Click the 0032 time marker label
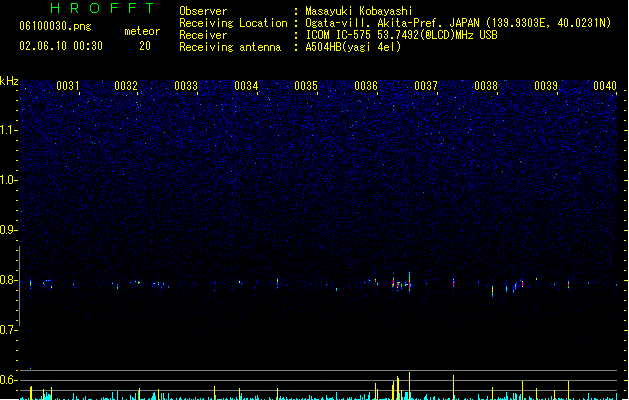 coord(126,86)
